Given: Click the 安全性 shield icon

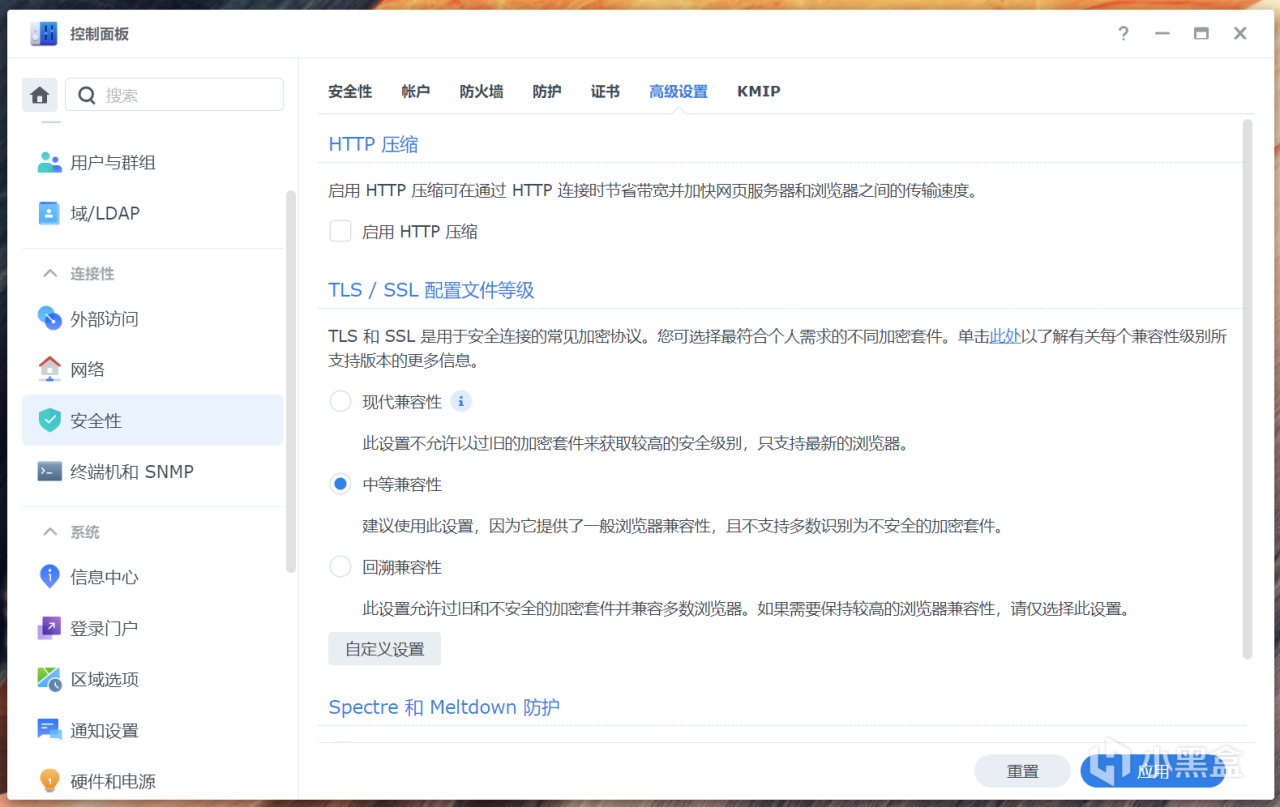Looking at the screenshot, I should click(49, 421).
